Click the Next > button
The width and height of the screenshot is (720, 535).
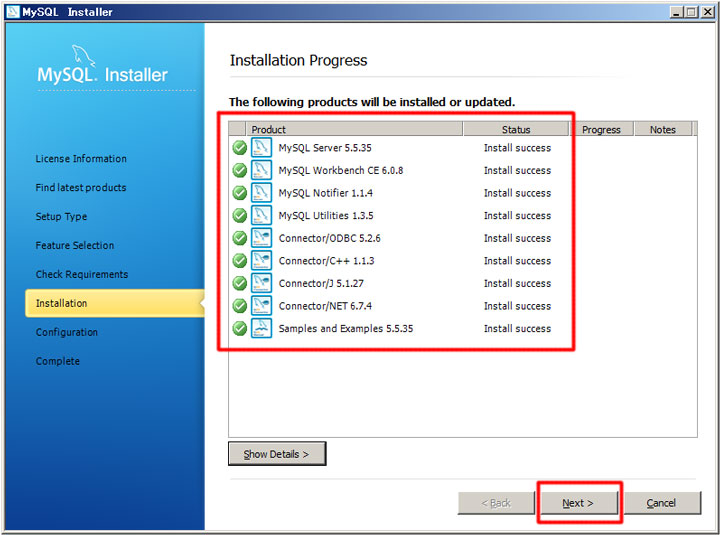(579, 503)
